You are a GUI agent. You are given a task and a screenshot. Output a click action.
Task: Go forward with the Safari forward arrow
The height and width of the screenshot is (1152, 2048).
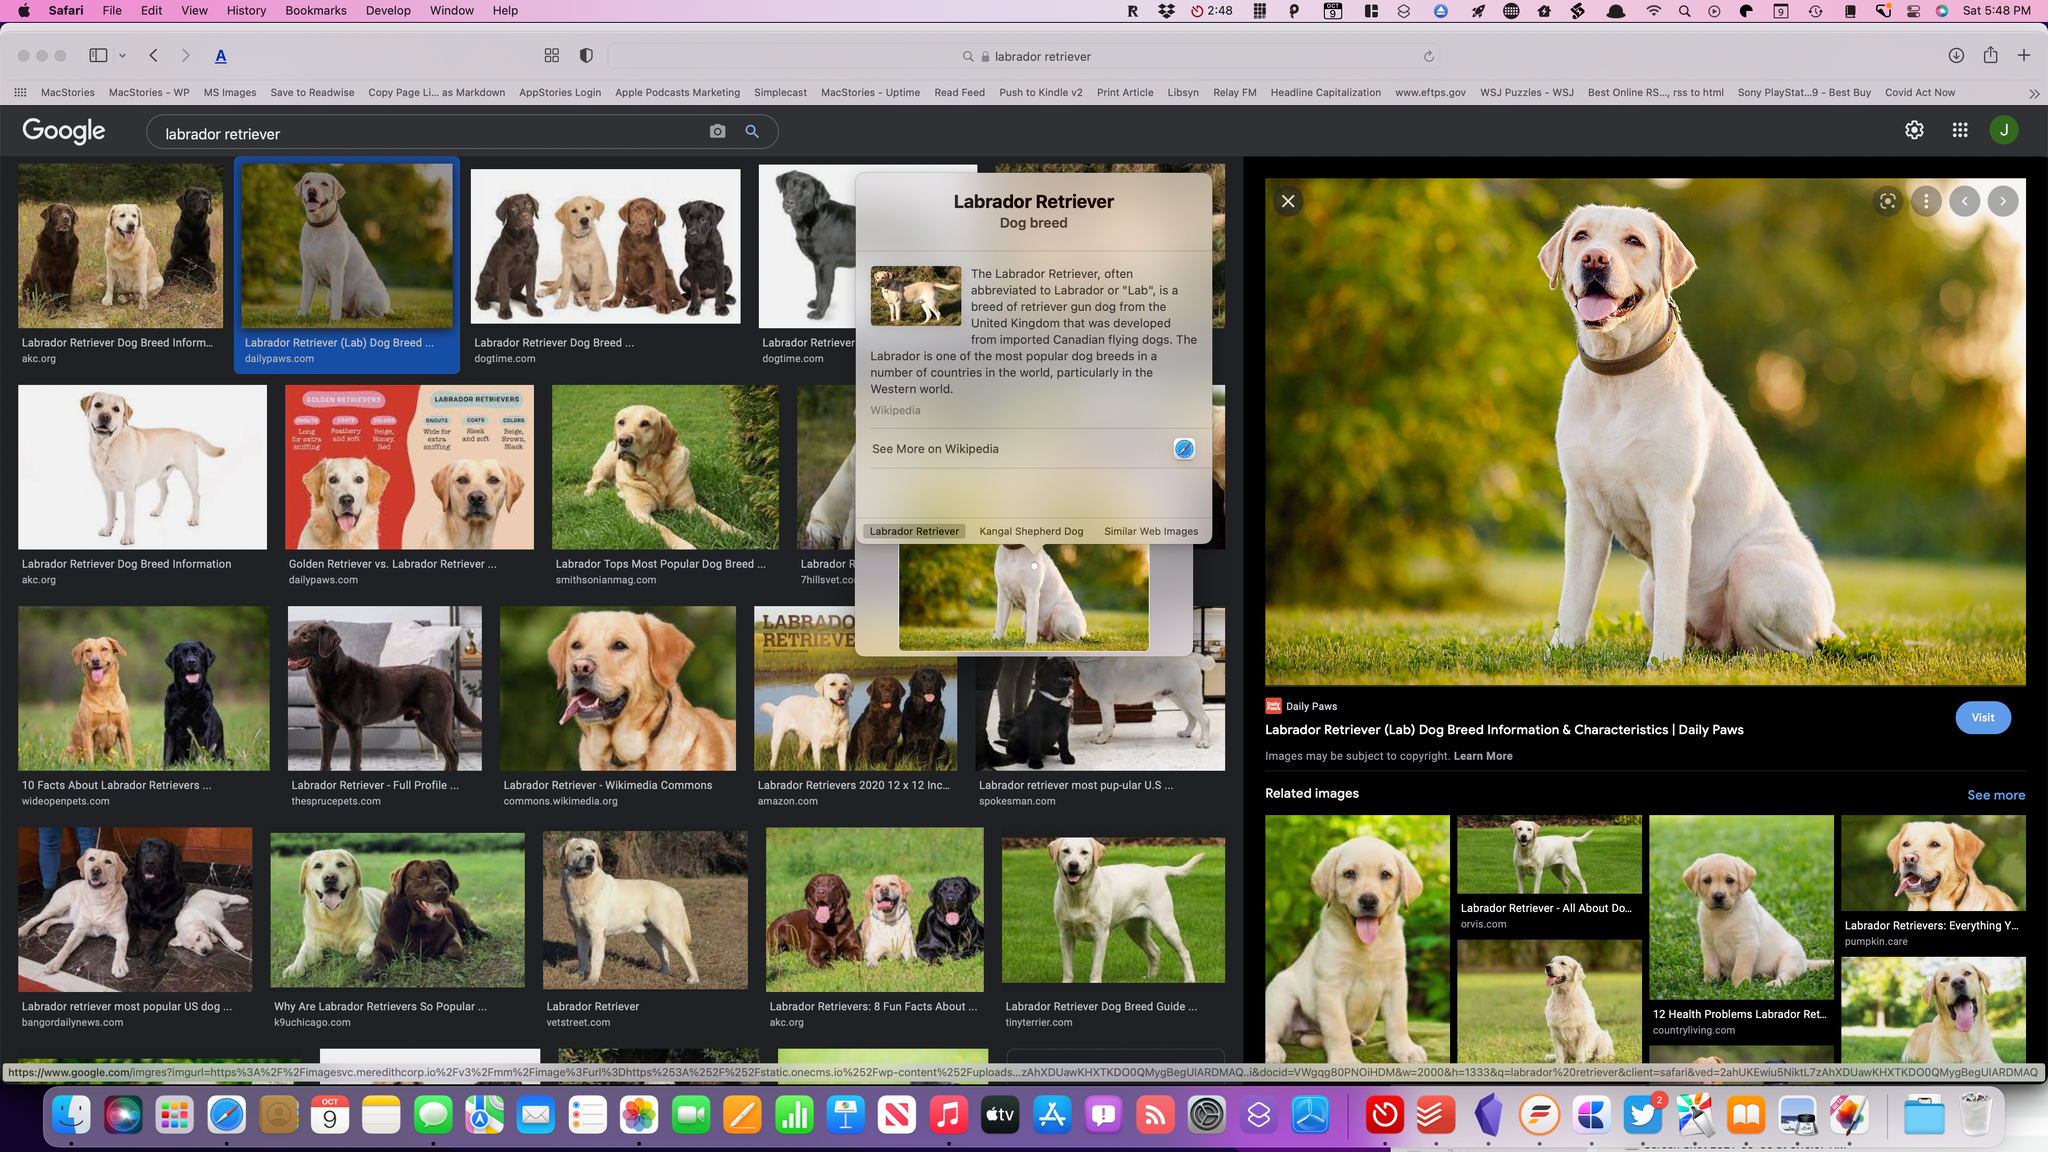click(185, 56)
